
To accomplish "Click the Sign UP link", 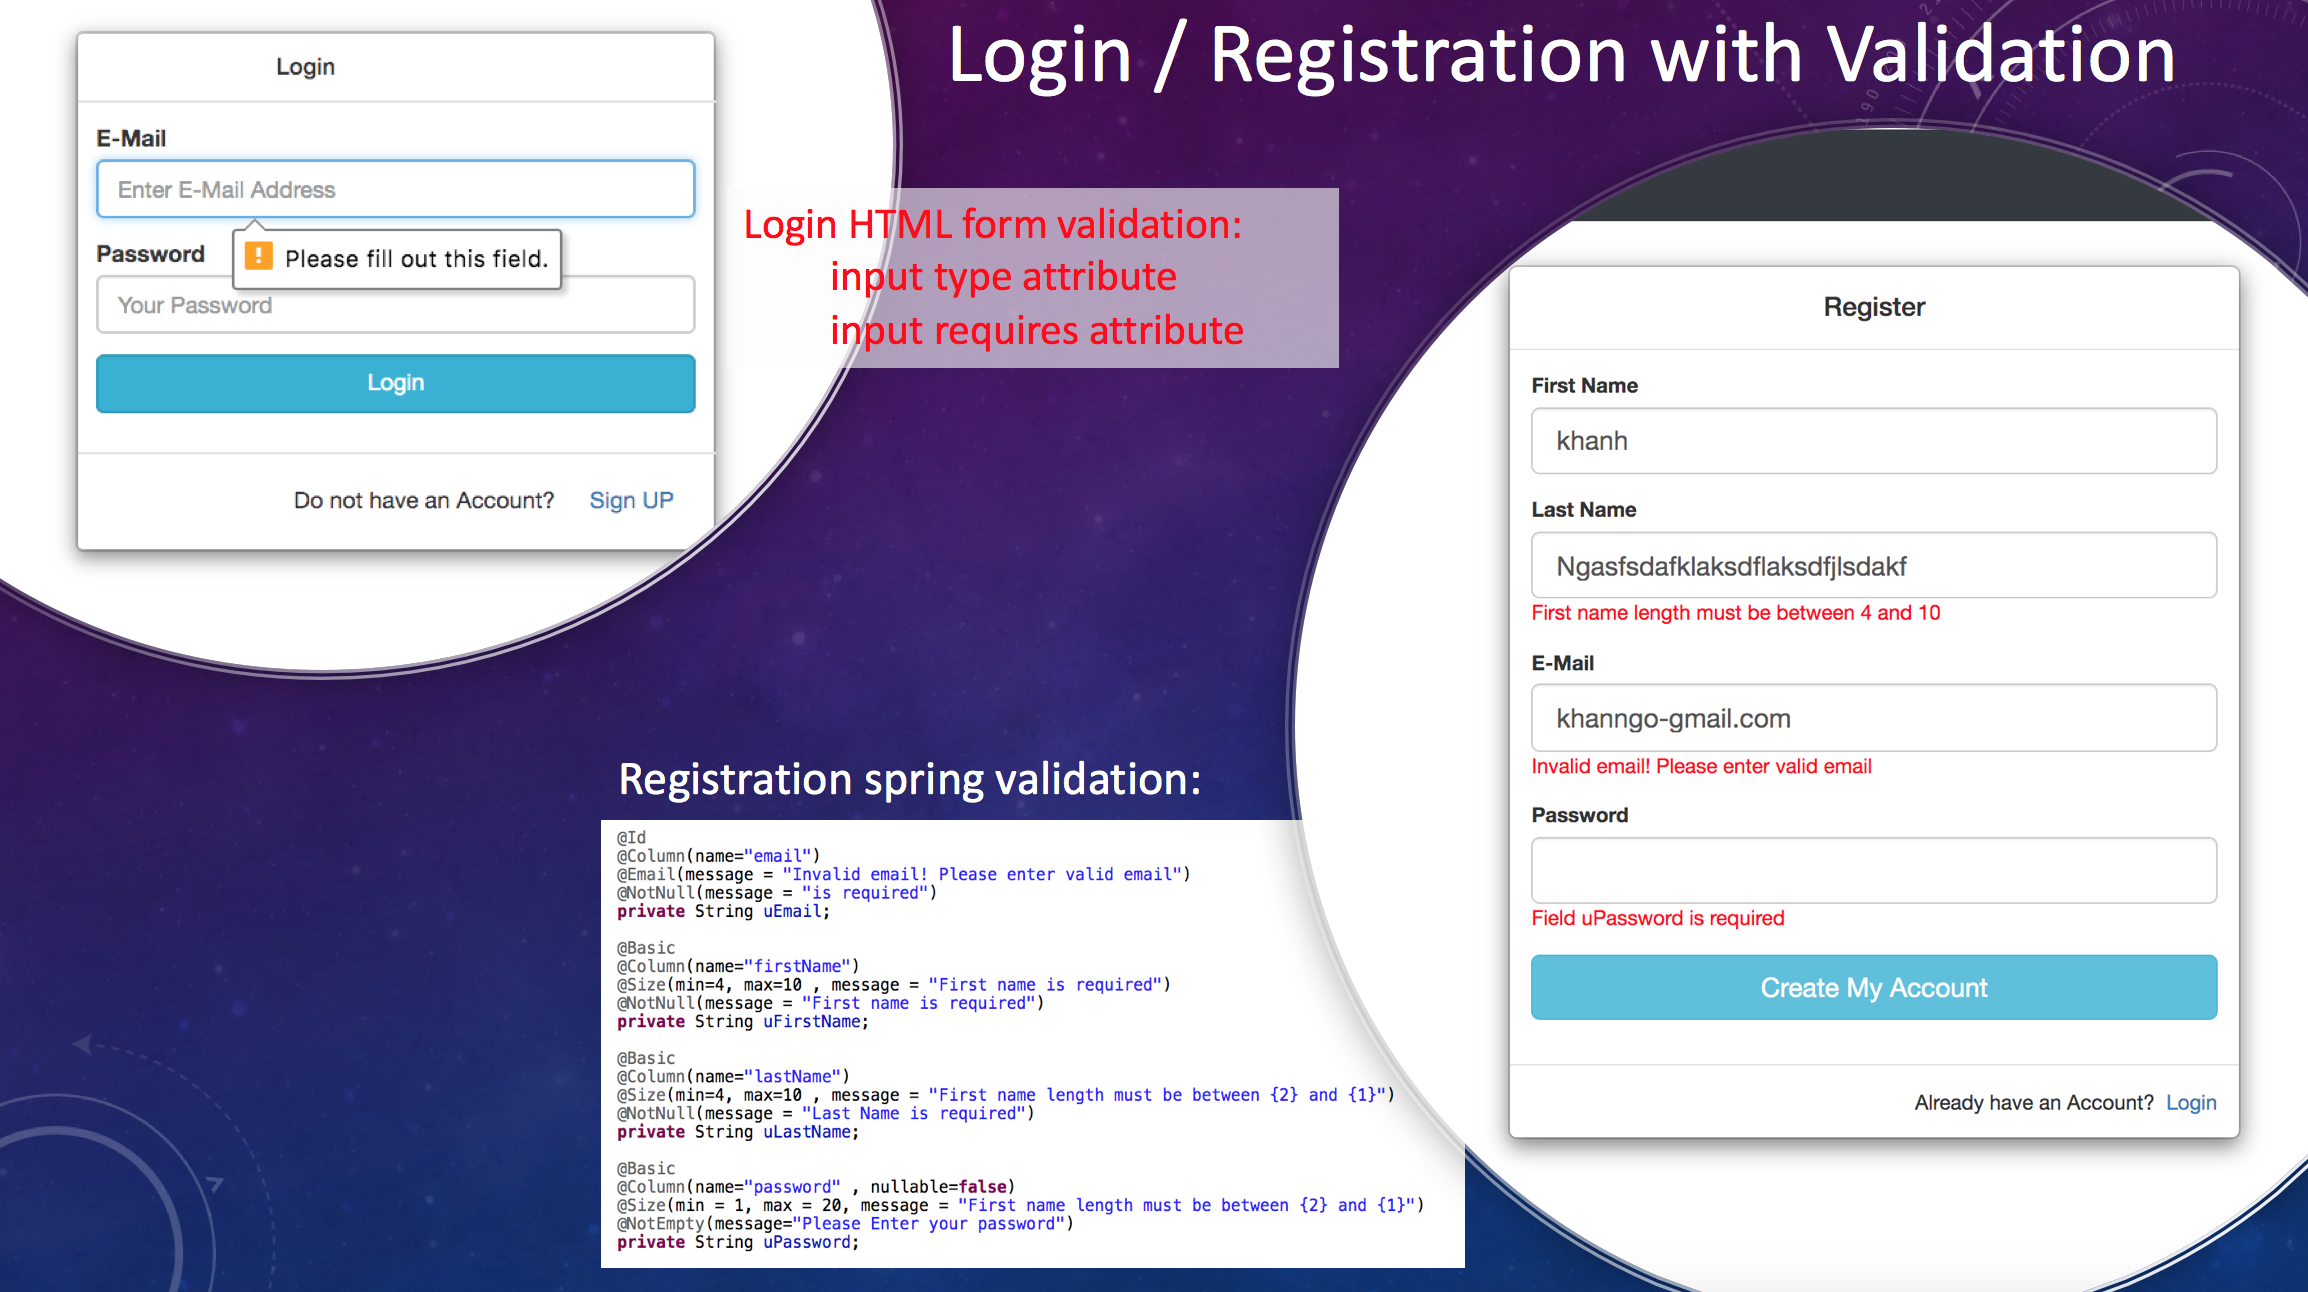I will (629, 498).
